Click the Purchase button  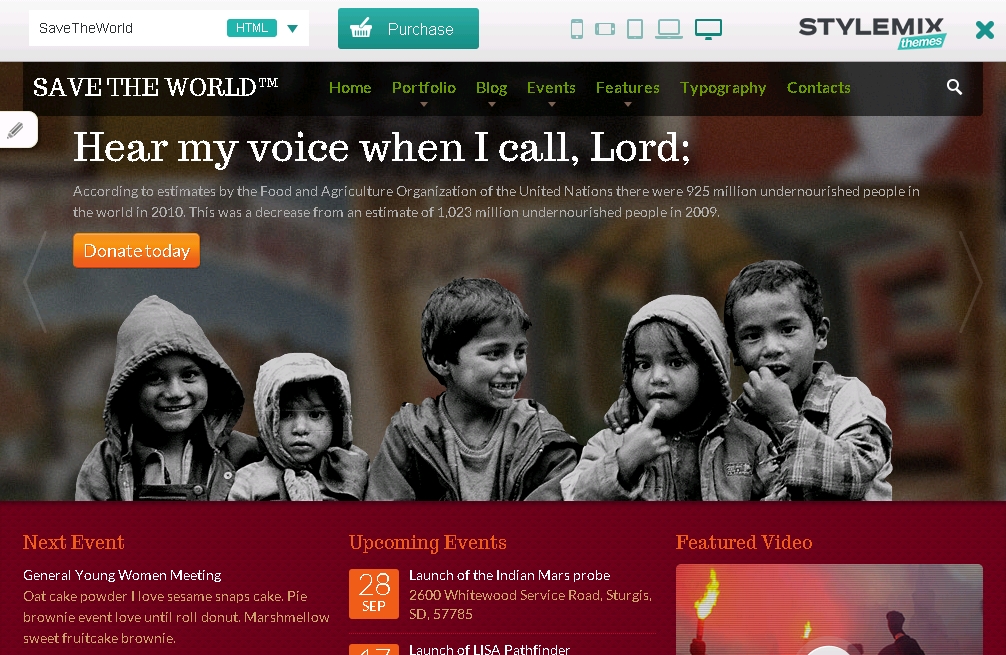click(x=408, y=29)
